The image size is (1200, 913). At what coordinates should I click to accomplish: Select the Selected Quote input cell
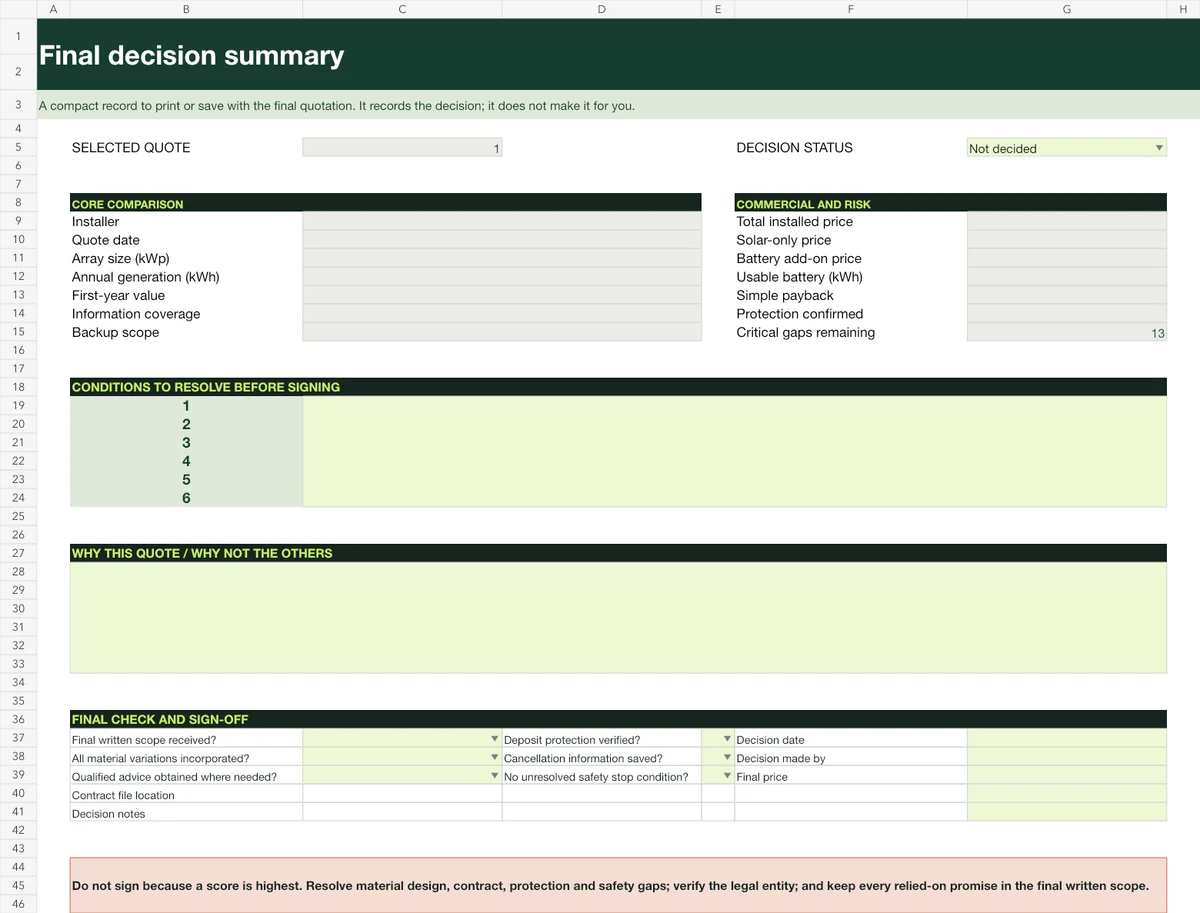click(402, 148)
